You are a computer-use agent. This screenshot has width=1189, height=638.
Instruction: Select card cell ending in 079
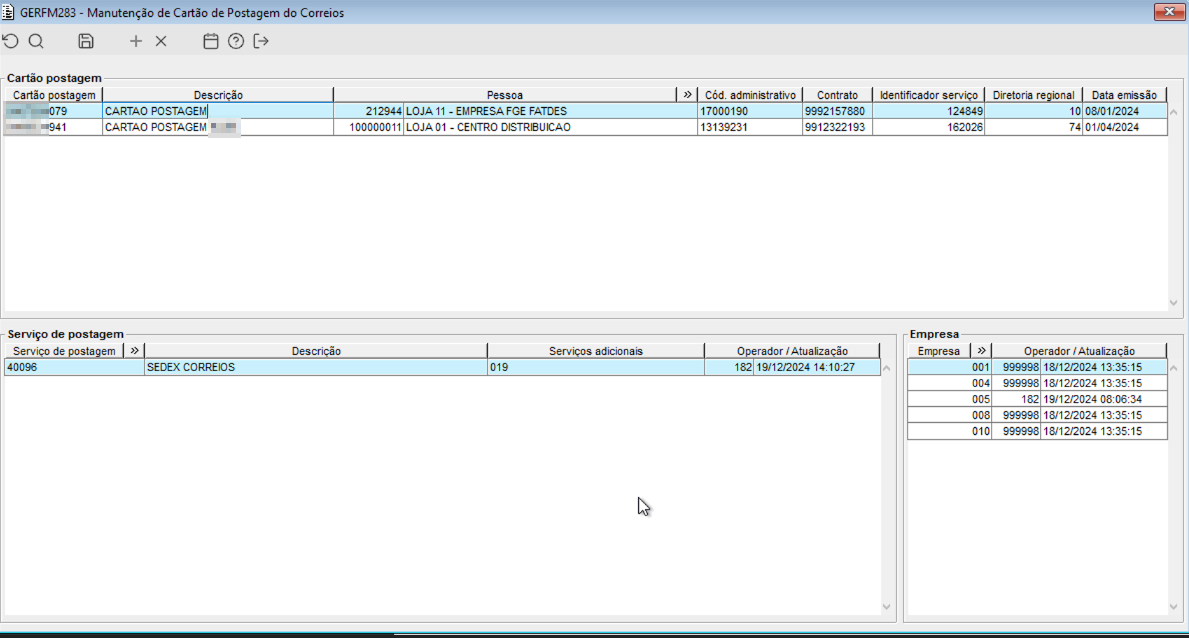click(x=53, y=111)
